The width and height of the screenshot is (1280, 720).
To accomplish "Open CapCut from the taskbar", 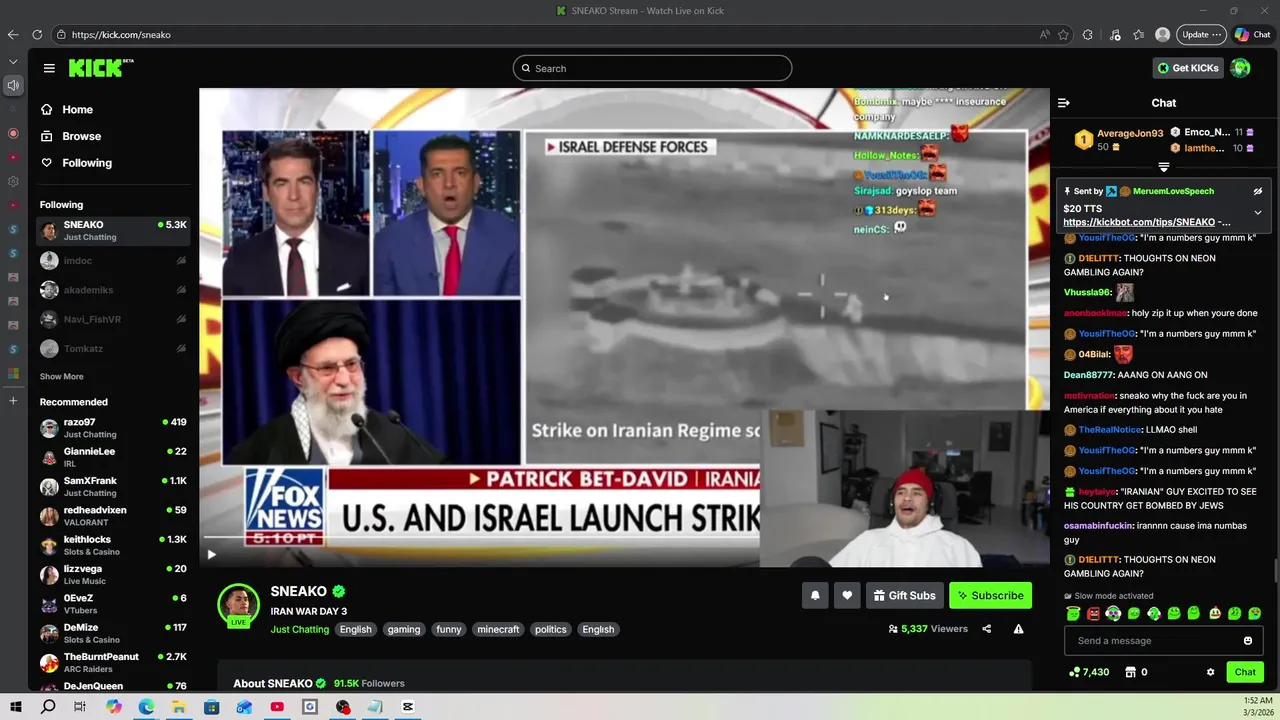I will [408, 707].
